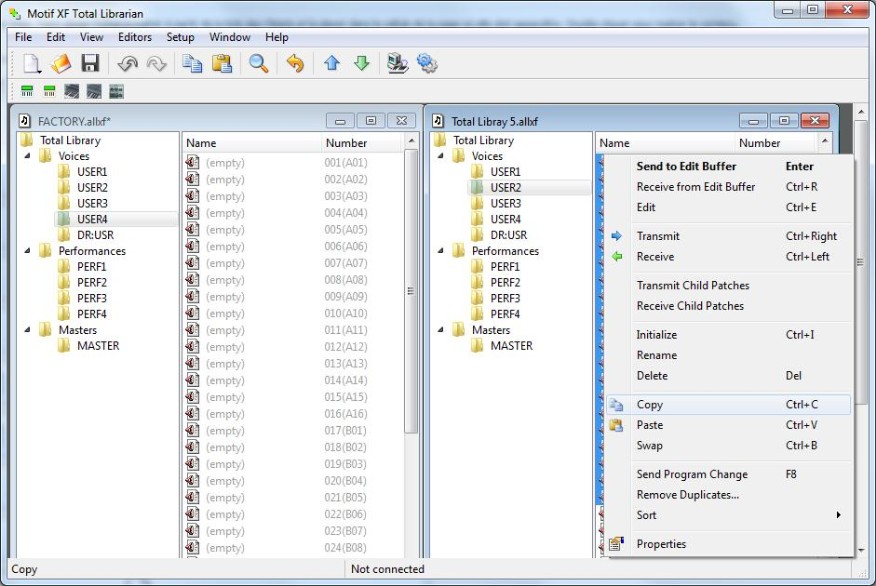This screenshot has height=586, width=876.
Task: Select the 012(A12) empty row
Action: click(293, 347)
